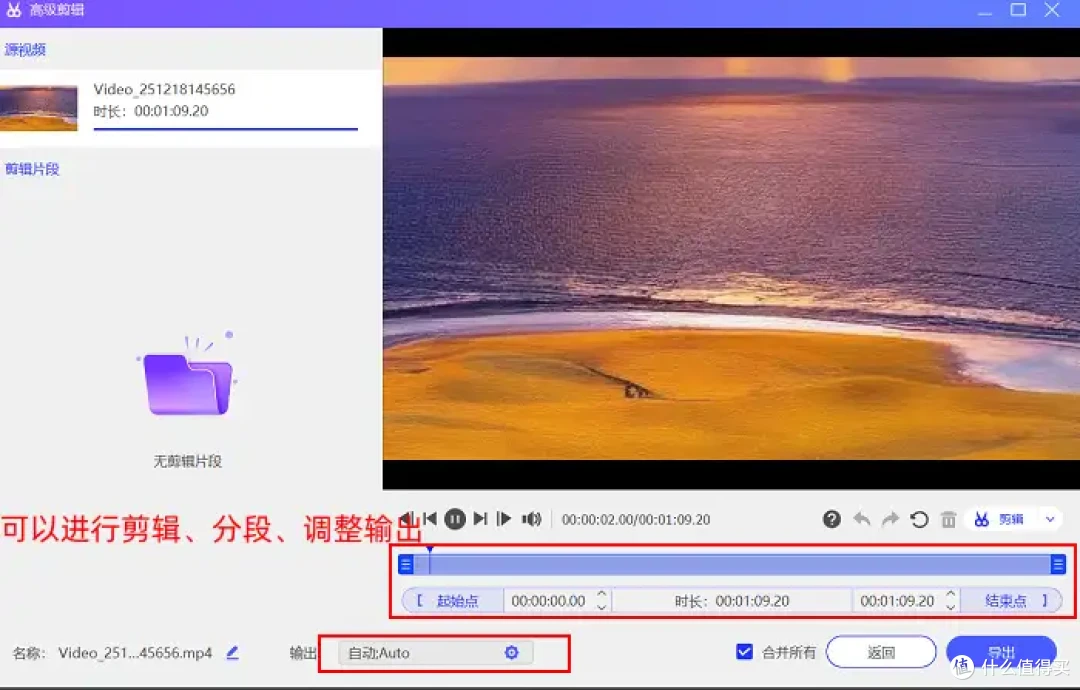Screen dimensions: 1080x690
Task: Click the output name Video_251...45656.mp4
Action: coord(135,653)
